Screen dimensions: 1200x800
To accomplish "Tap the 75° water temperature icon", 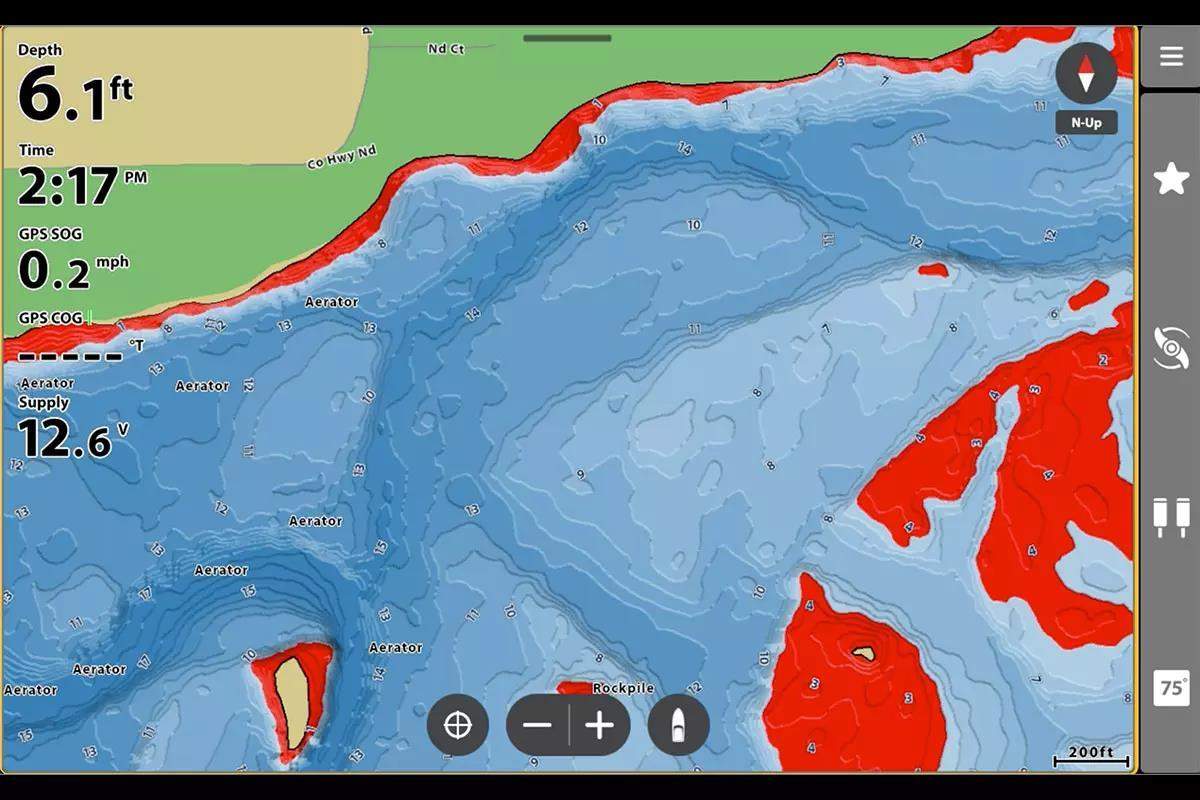I will (1171, 688).
